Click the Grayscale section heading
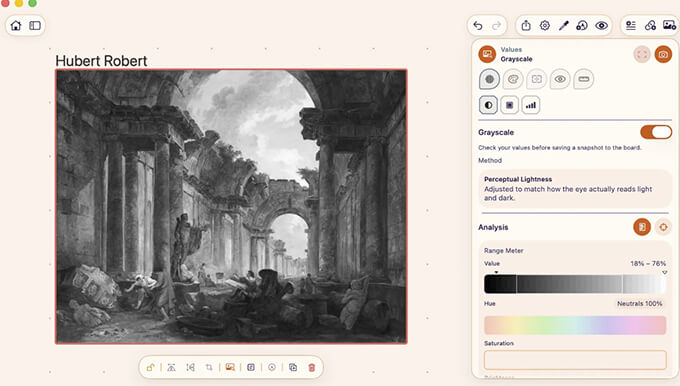The height and width of the screenshot is (386, 680). tap(496, 132)
